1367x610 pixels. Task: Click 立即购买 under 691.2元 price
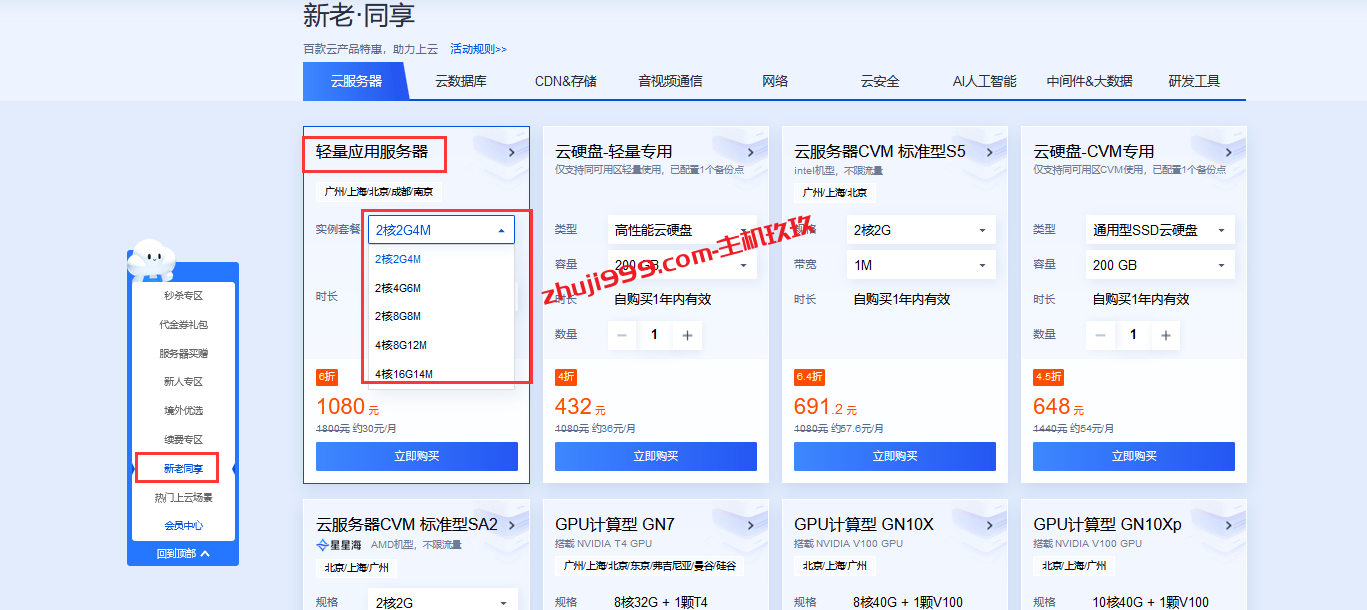click(895, 456)
